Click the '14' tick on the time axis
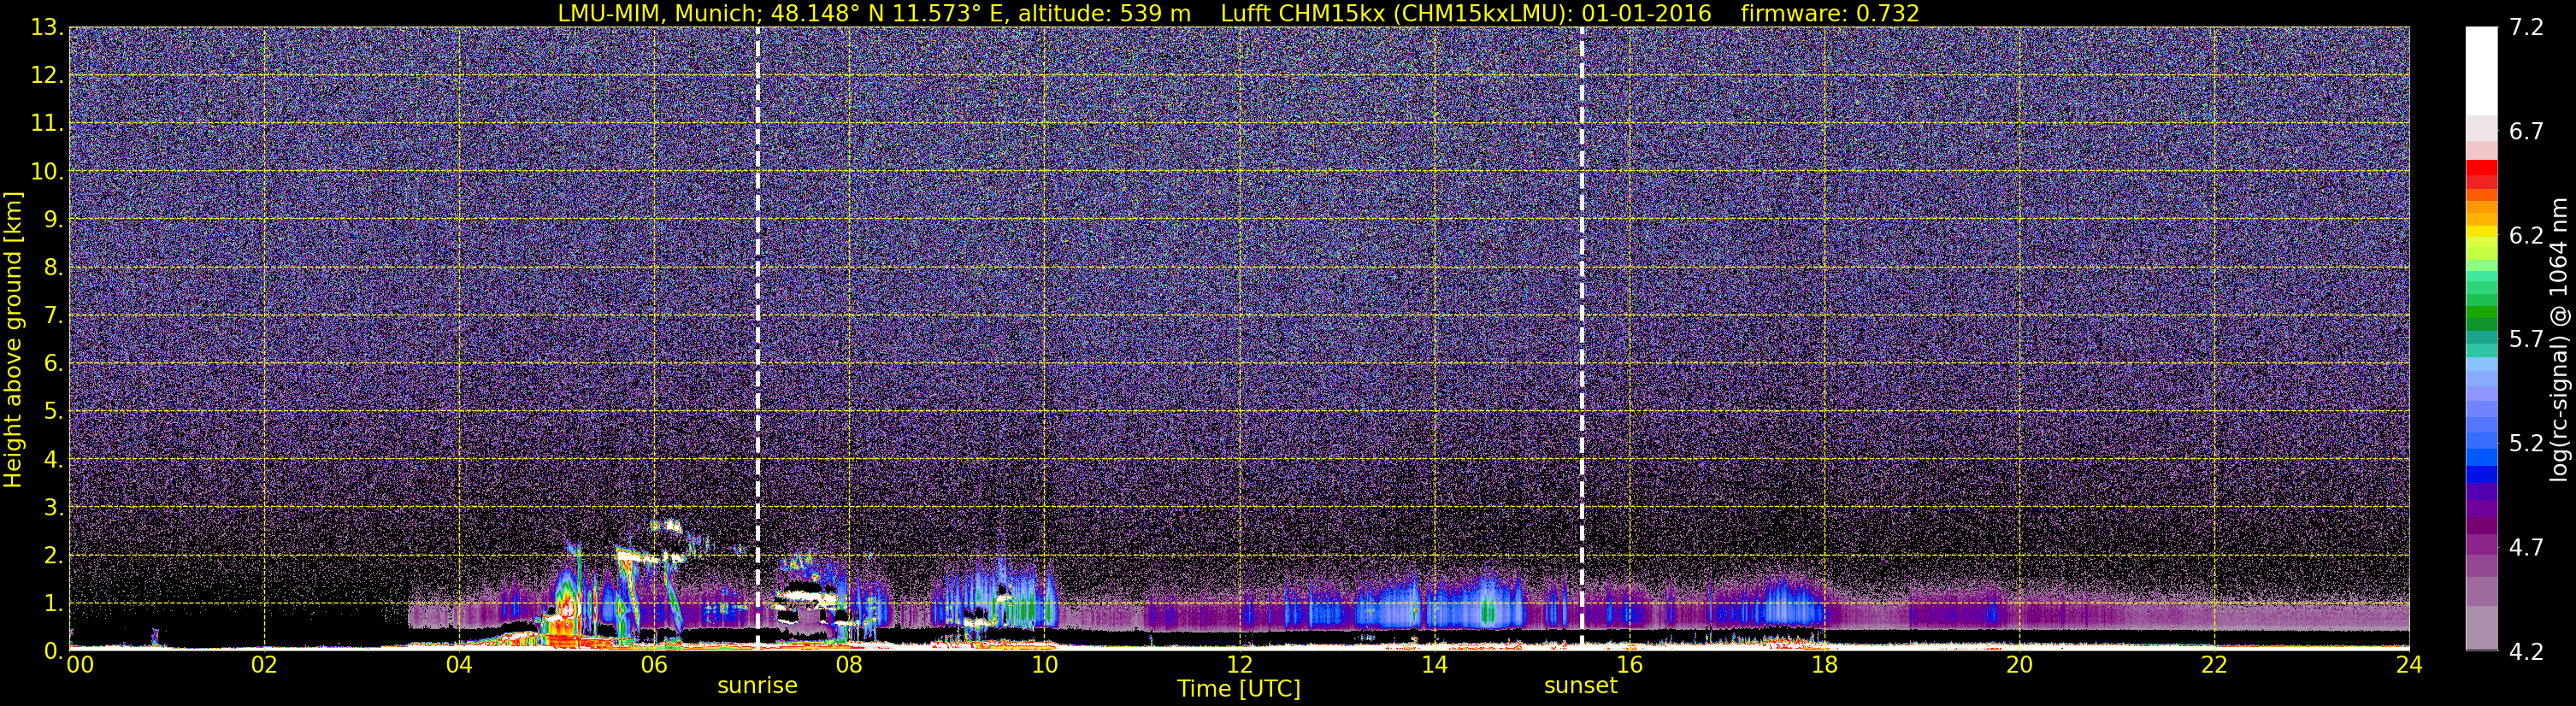Screen dimensions: 2576x706 tap(1434, 665)
